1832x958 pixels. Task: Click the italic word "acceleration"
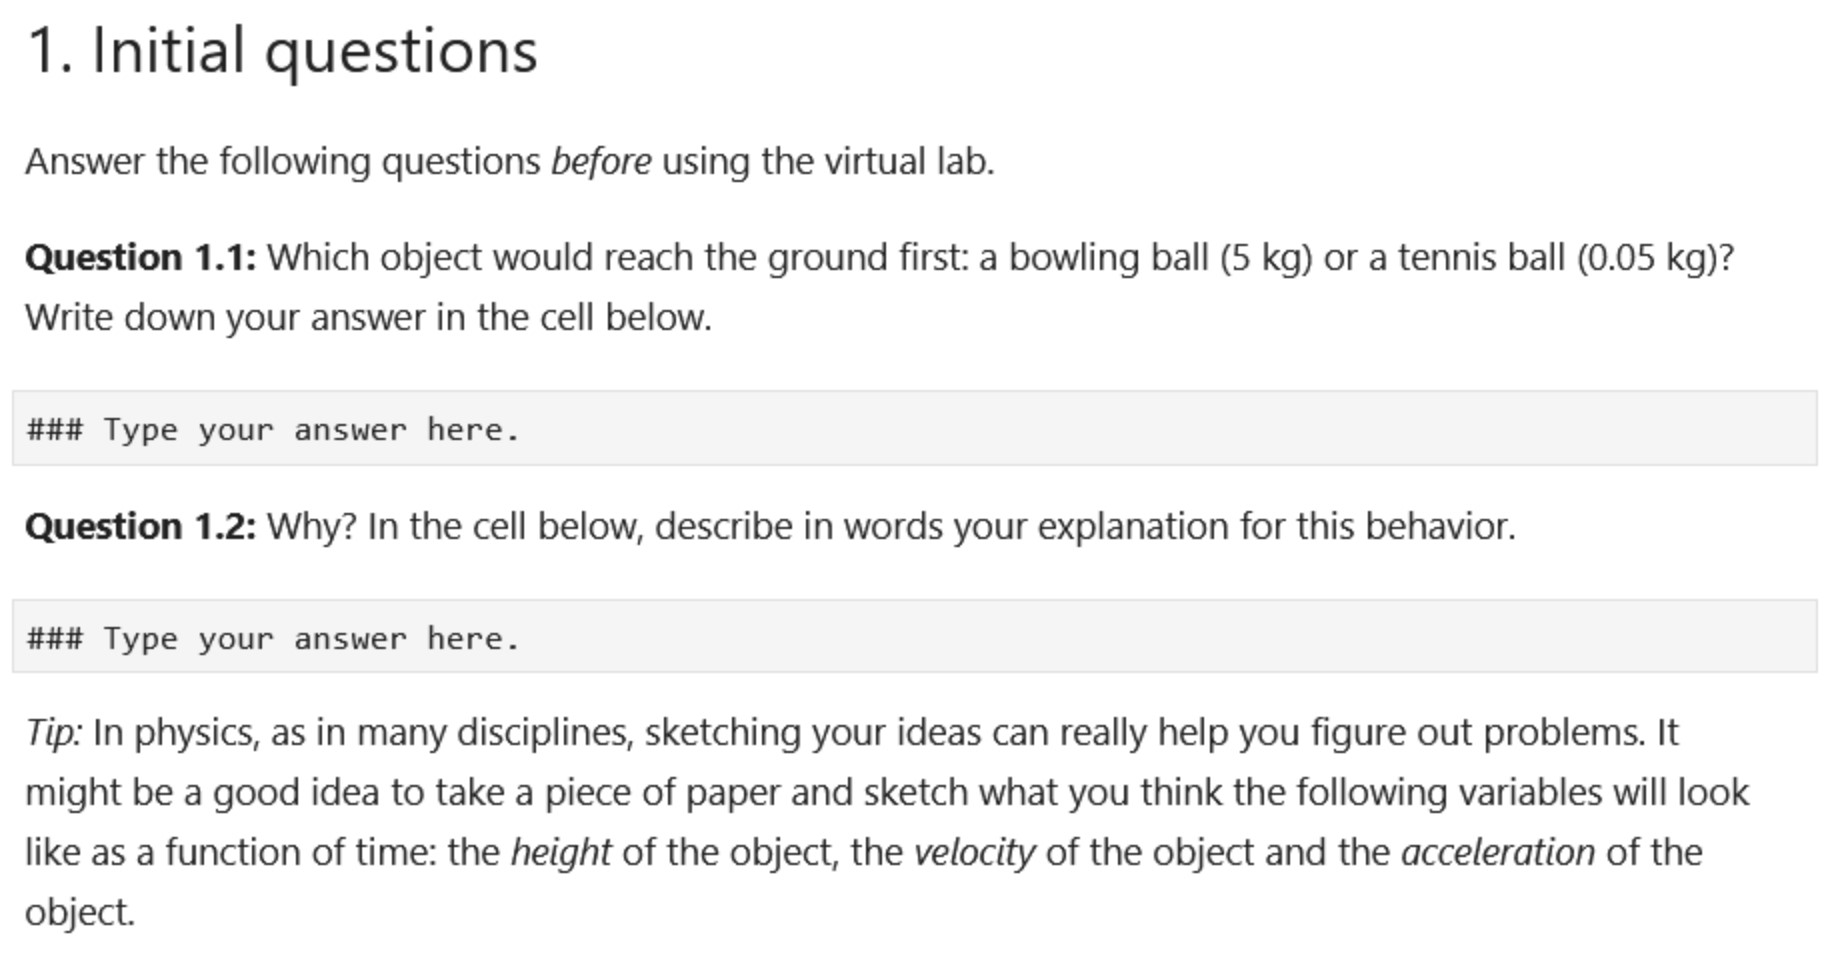[x=1498, y=852]
